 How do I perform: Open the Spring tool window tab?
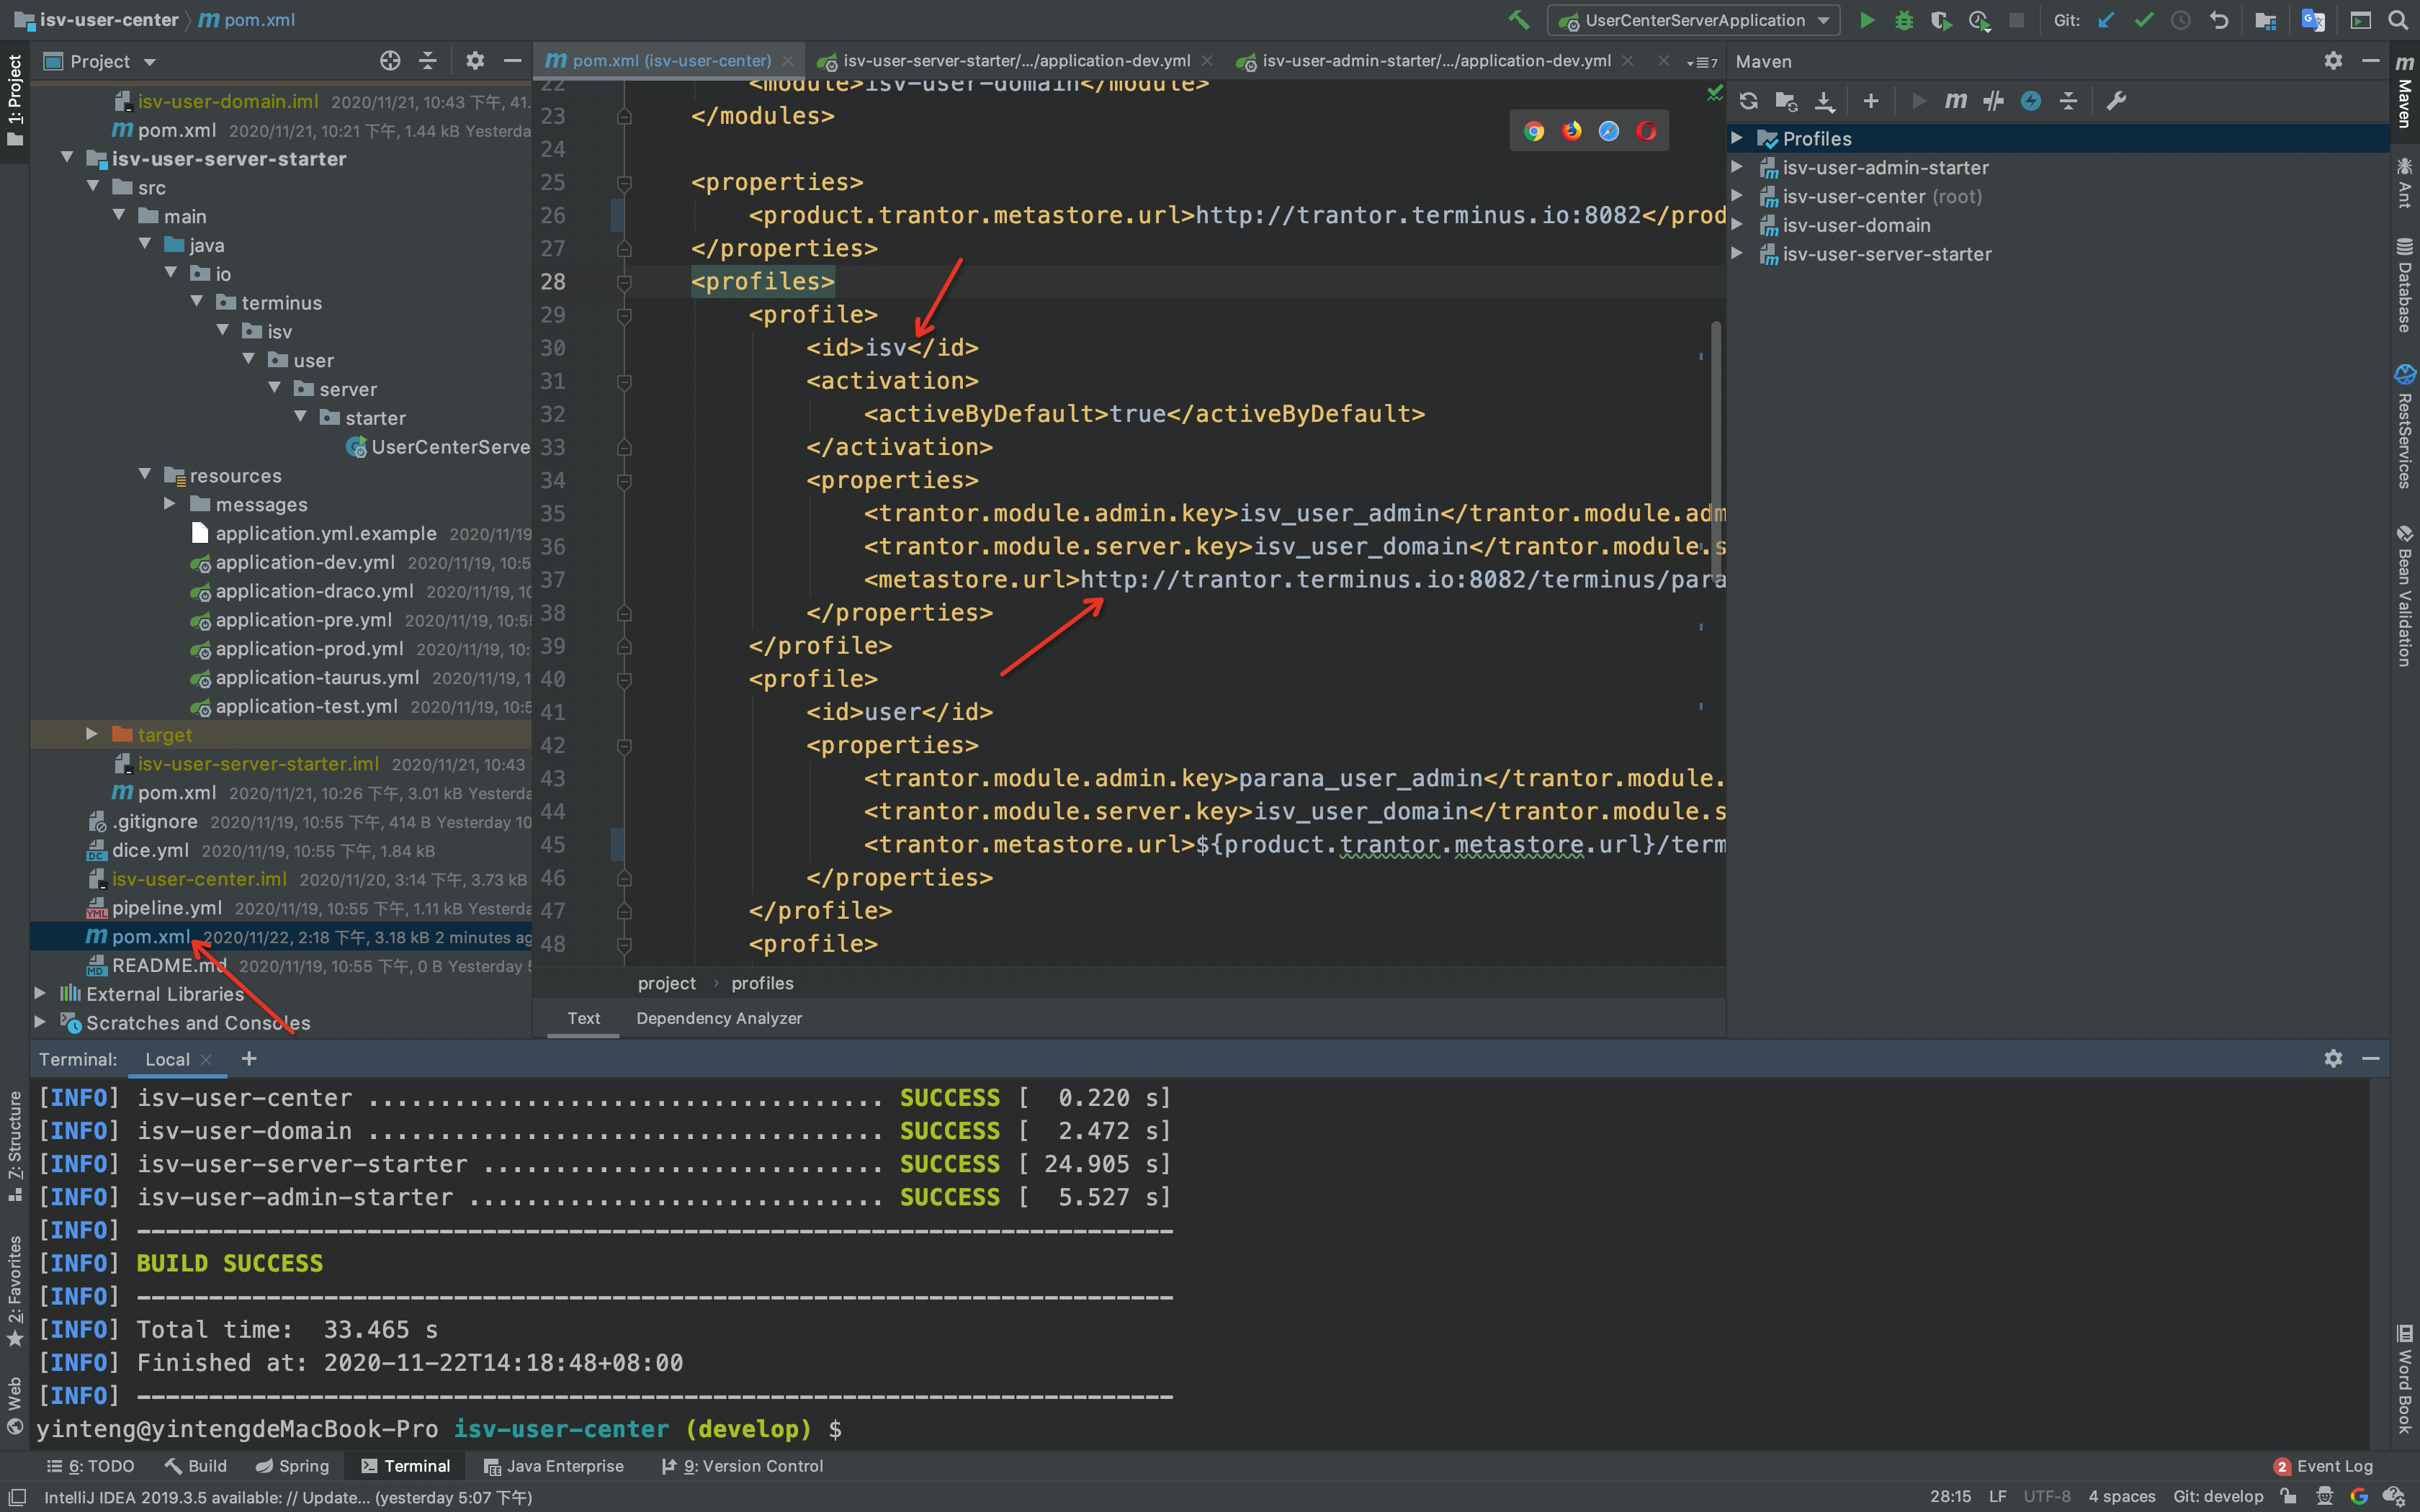[292, 1466]
